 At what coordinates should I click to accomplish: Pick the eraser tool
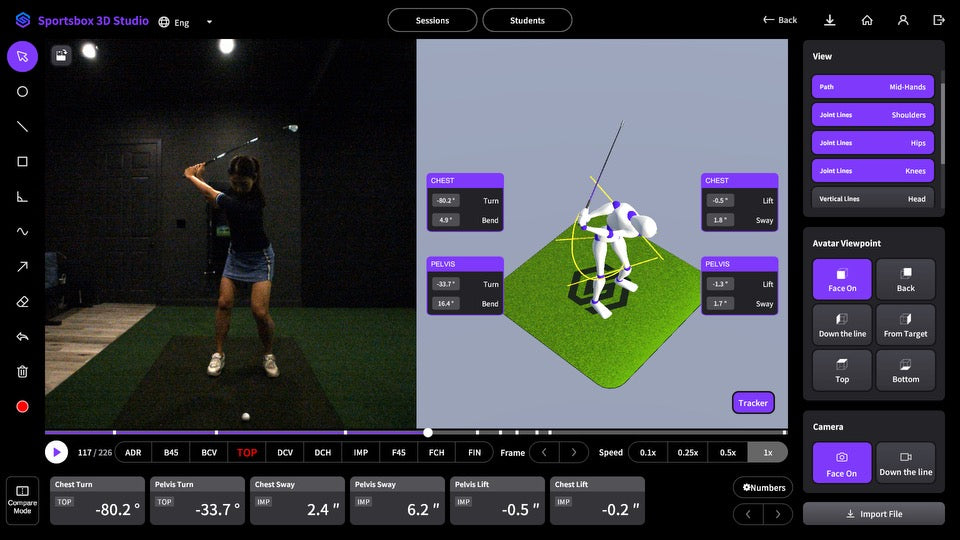coord(22,302)
